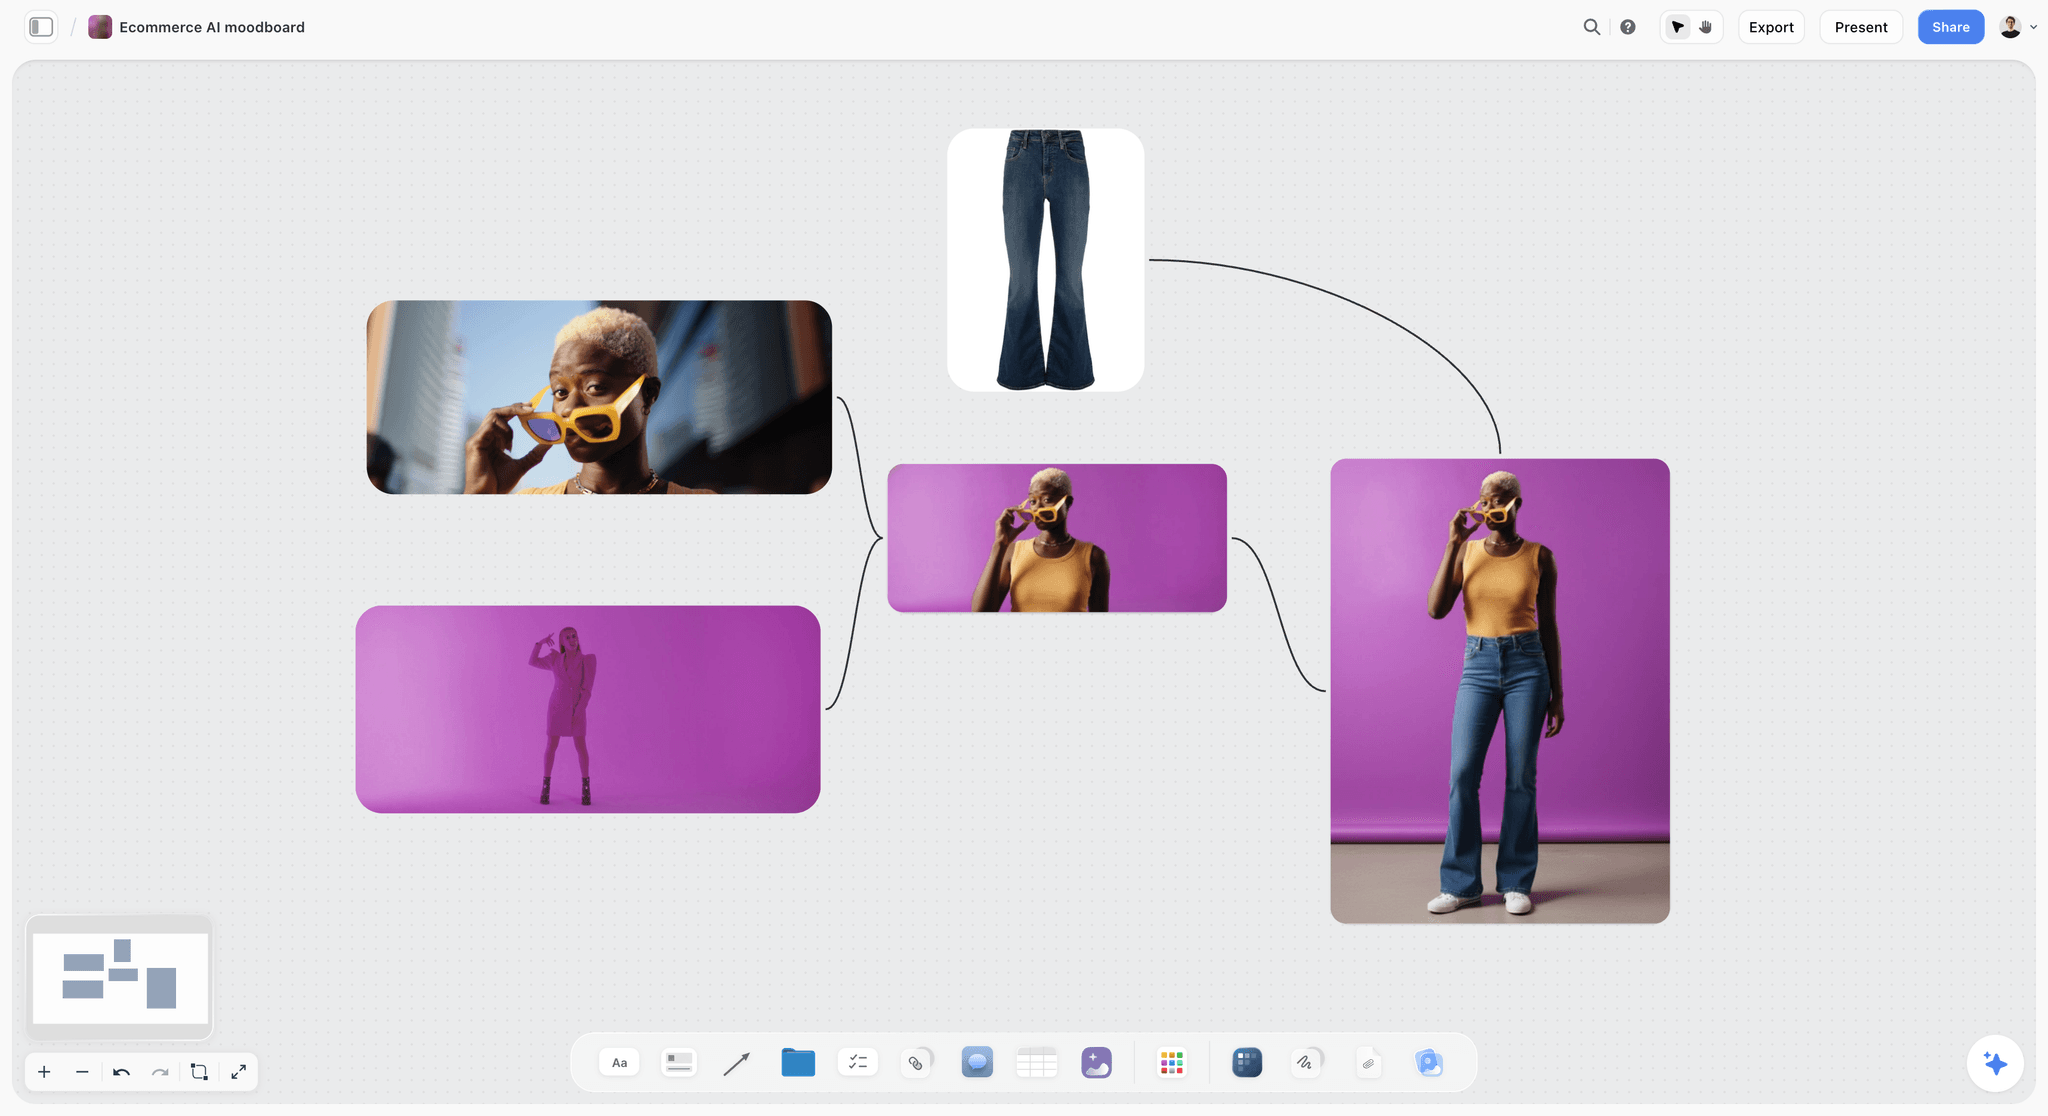Insert a comment bubble element

pyautogui.click(x=977, y=1062)
